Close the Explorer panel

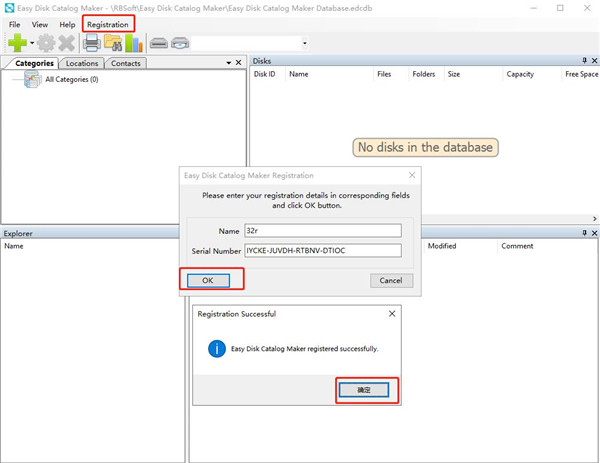point(594,233)
